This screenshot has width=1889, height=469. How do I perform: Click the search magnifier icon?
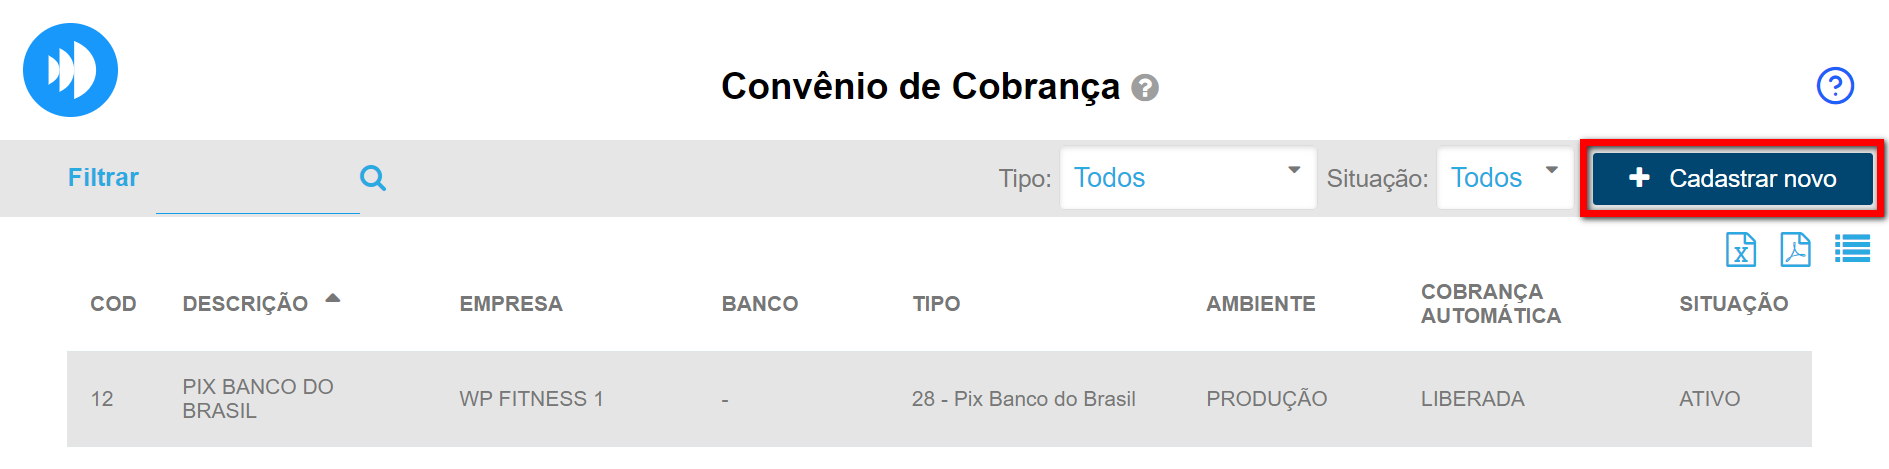pos(373,178)
